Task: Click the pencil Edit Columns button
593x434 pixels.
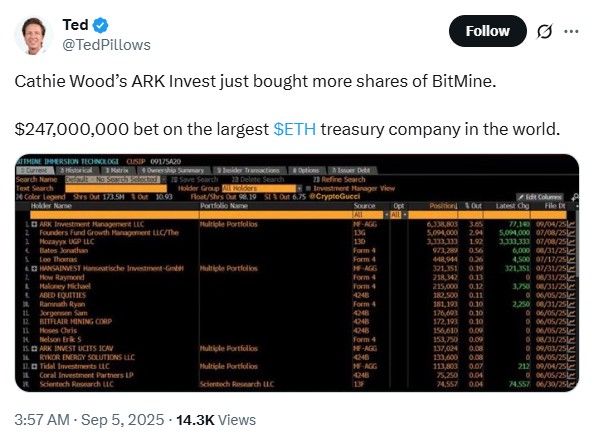Action: [x=540, y=197]
